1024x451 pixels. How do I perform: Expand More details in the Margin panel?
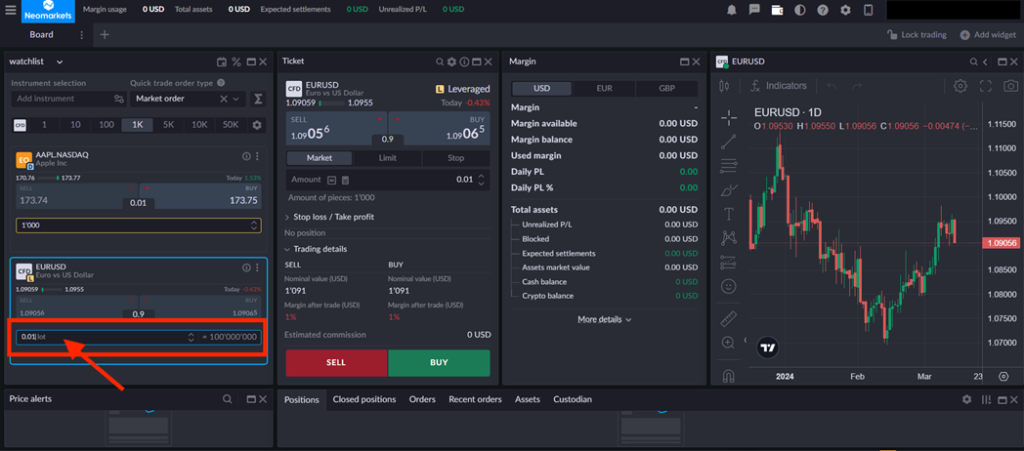pos(605,320)
